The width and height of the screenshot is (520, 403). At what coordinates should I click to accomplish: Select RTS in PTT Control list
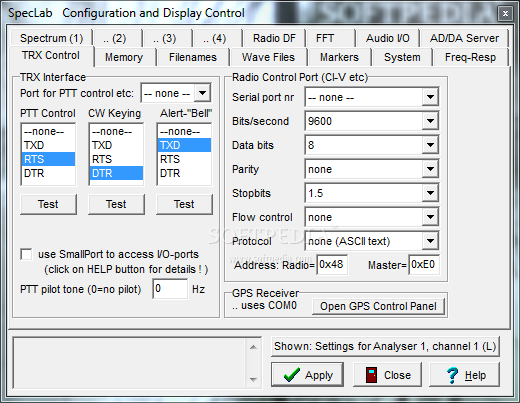pyautogui.click(x=49, y=159)
